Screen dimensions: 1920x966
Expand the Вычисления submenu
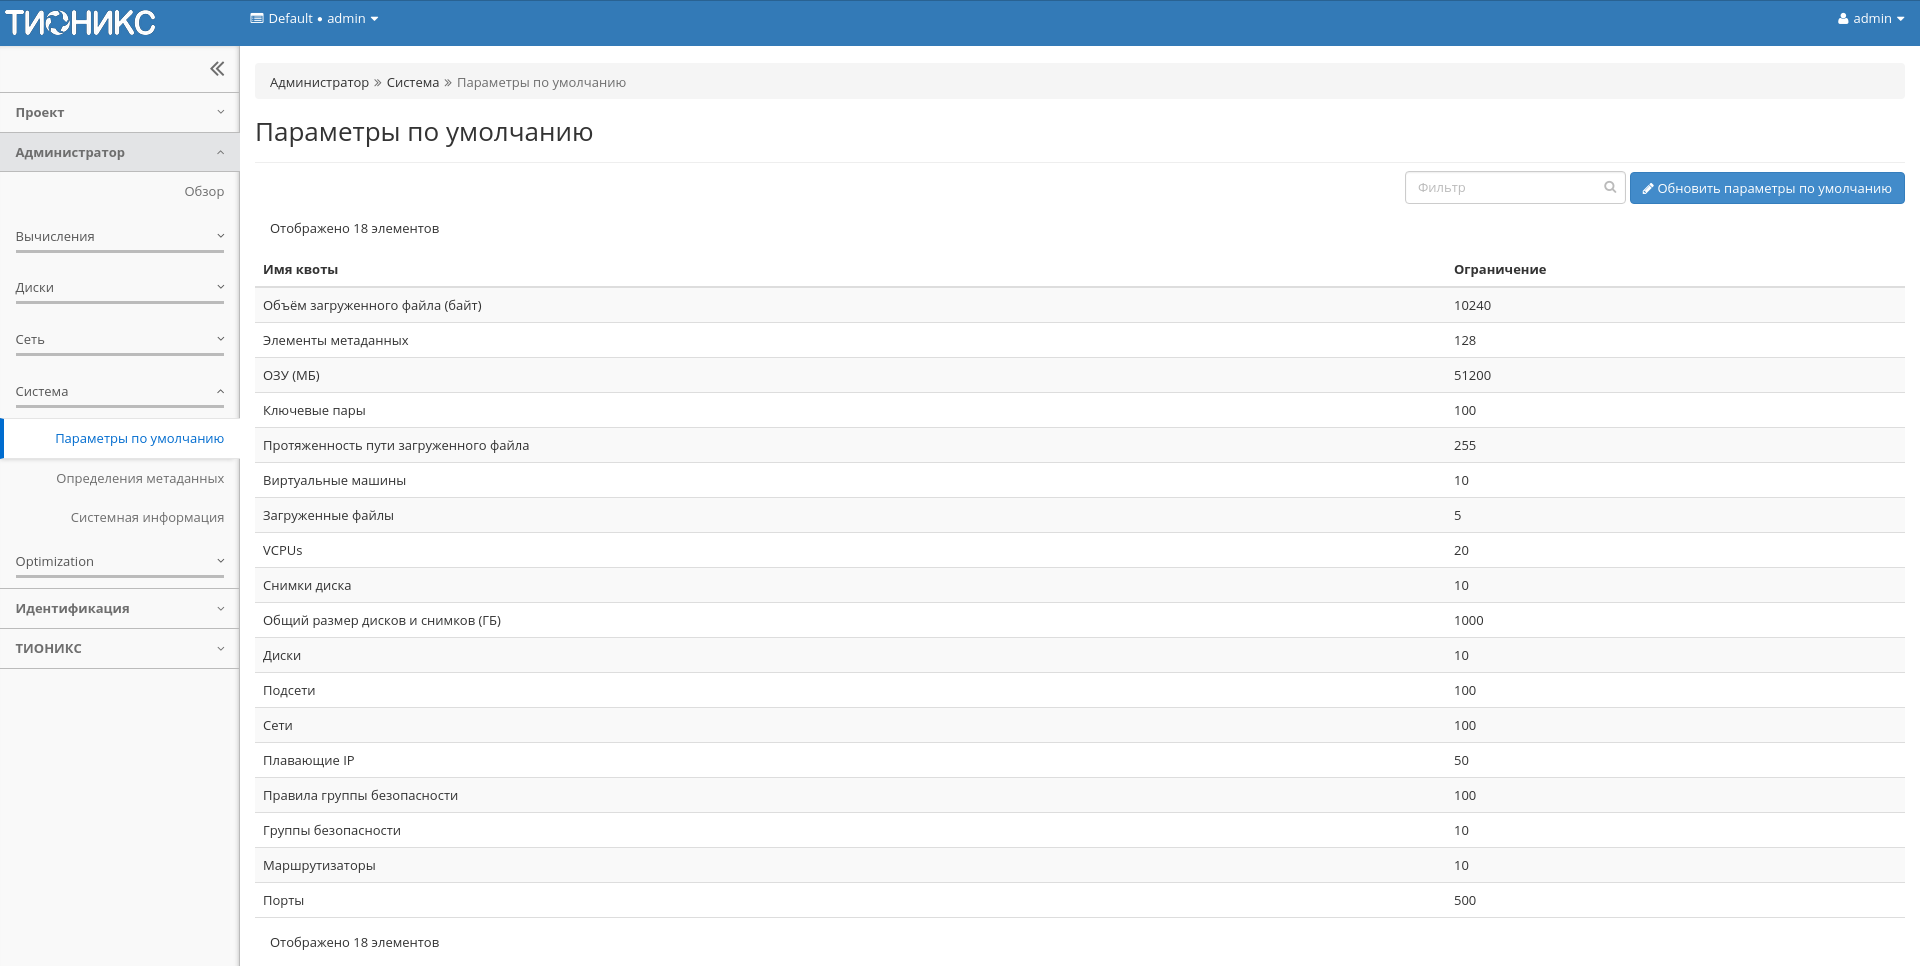coord(119,237)
